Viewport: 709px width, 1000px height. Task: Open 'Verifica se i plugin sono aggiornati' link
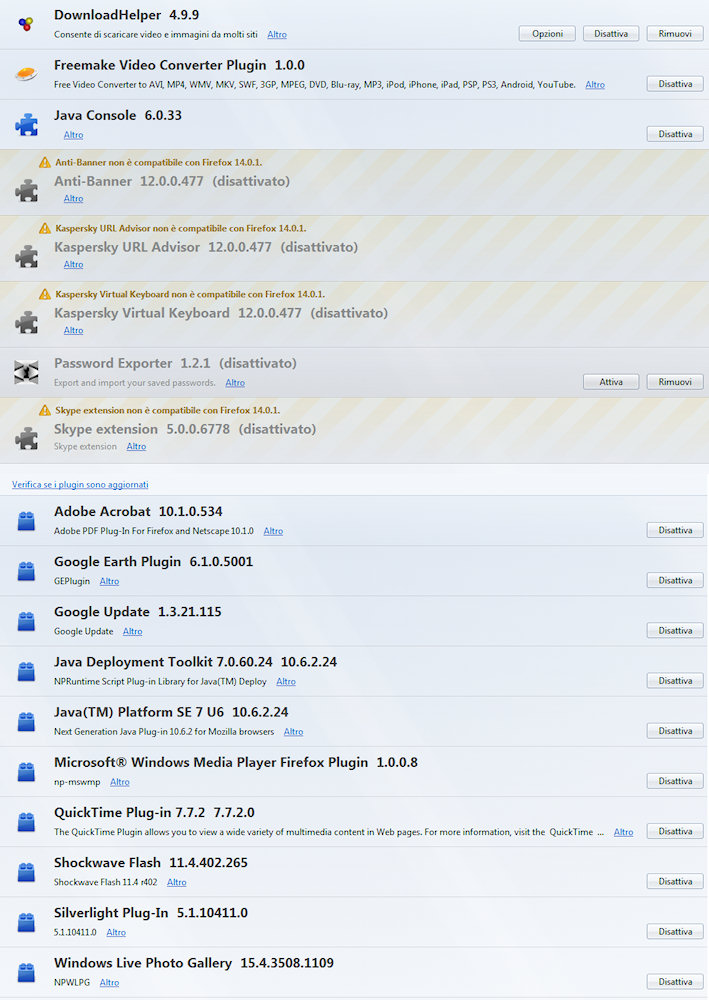(x=80, y=485)
